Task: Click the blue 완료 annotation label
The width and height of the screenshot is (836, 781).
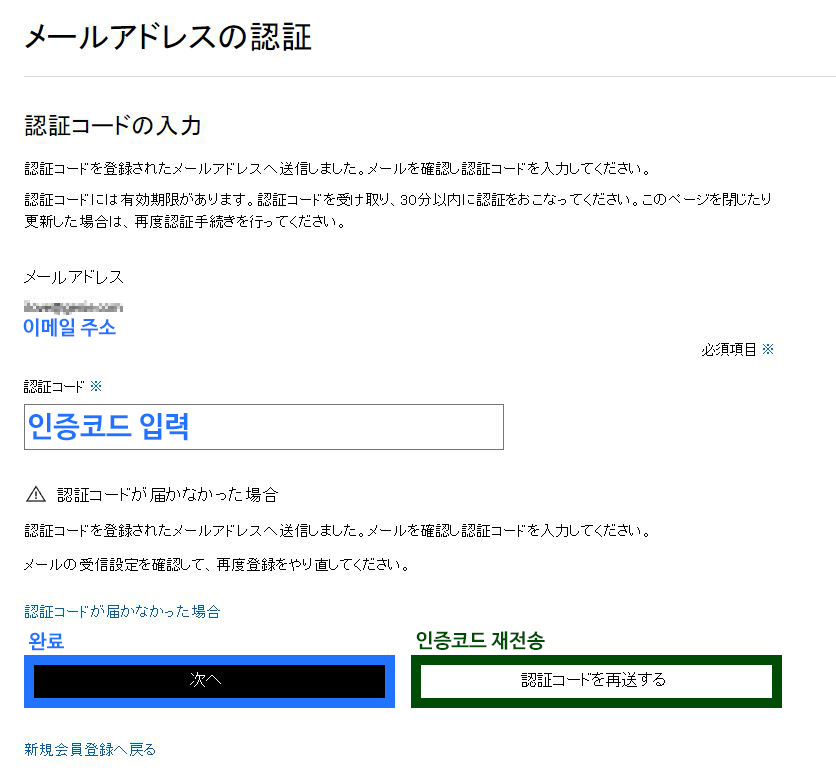Action: coord(47,641)
